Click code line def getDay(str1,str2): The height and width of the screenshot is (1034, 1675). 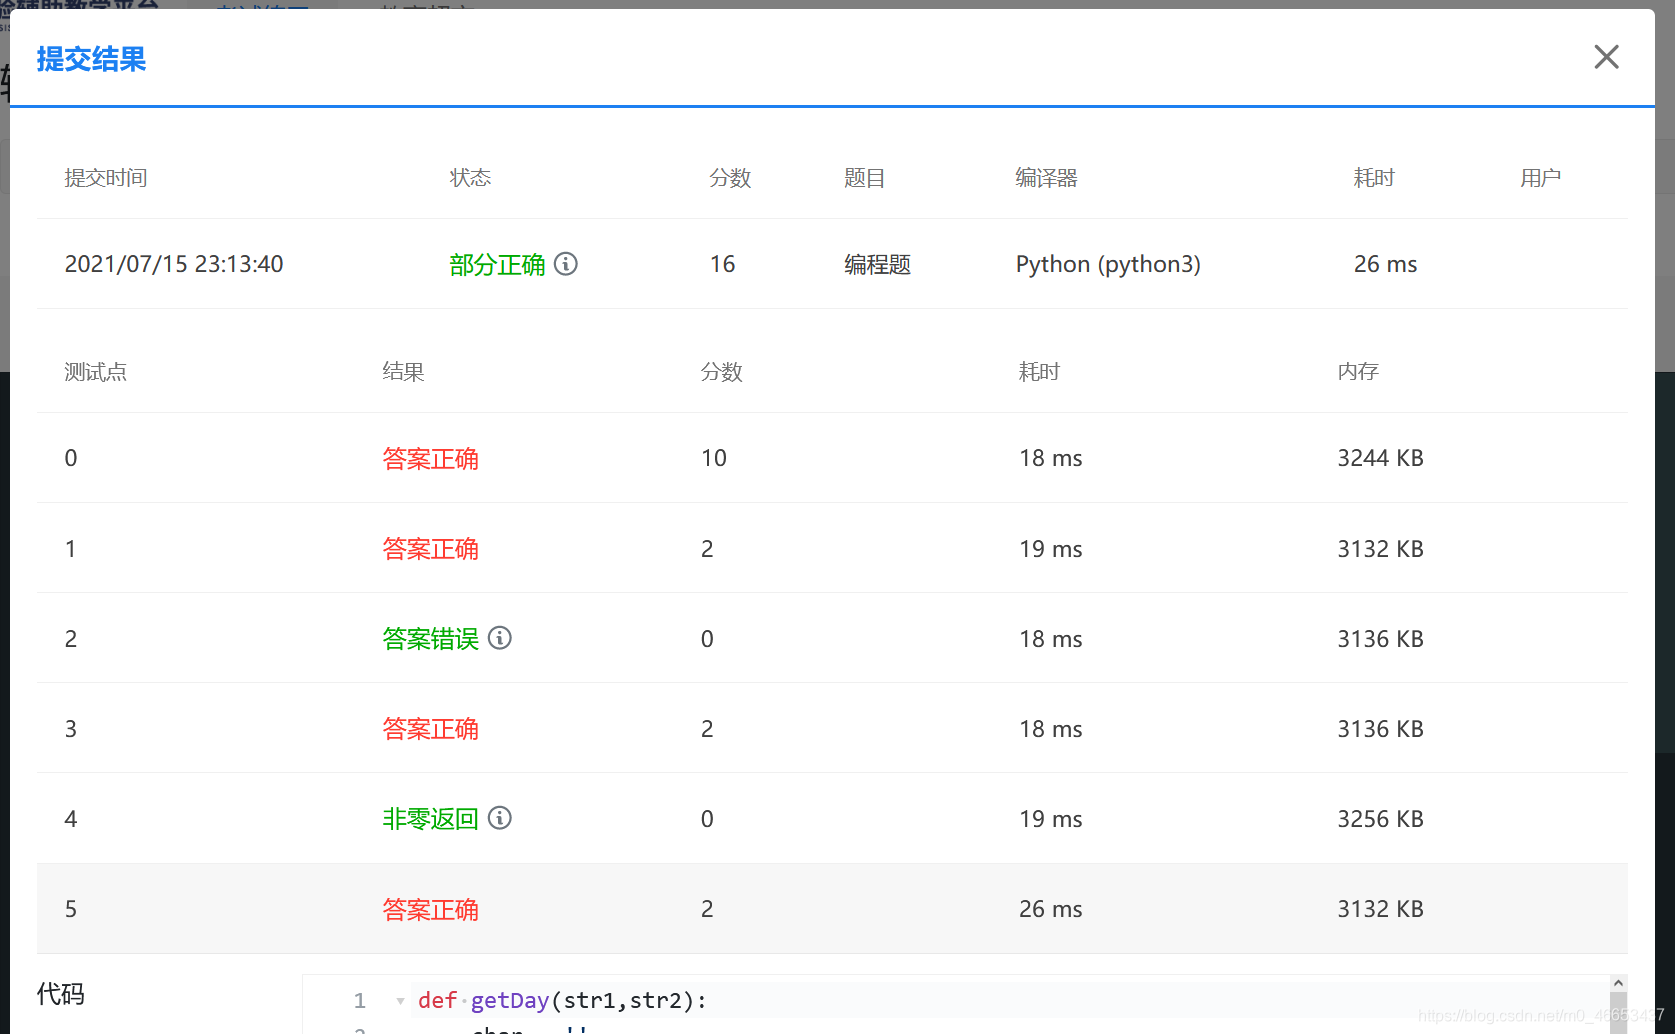tap(562, 1001)
